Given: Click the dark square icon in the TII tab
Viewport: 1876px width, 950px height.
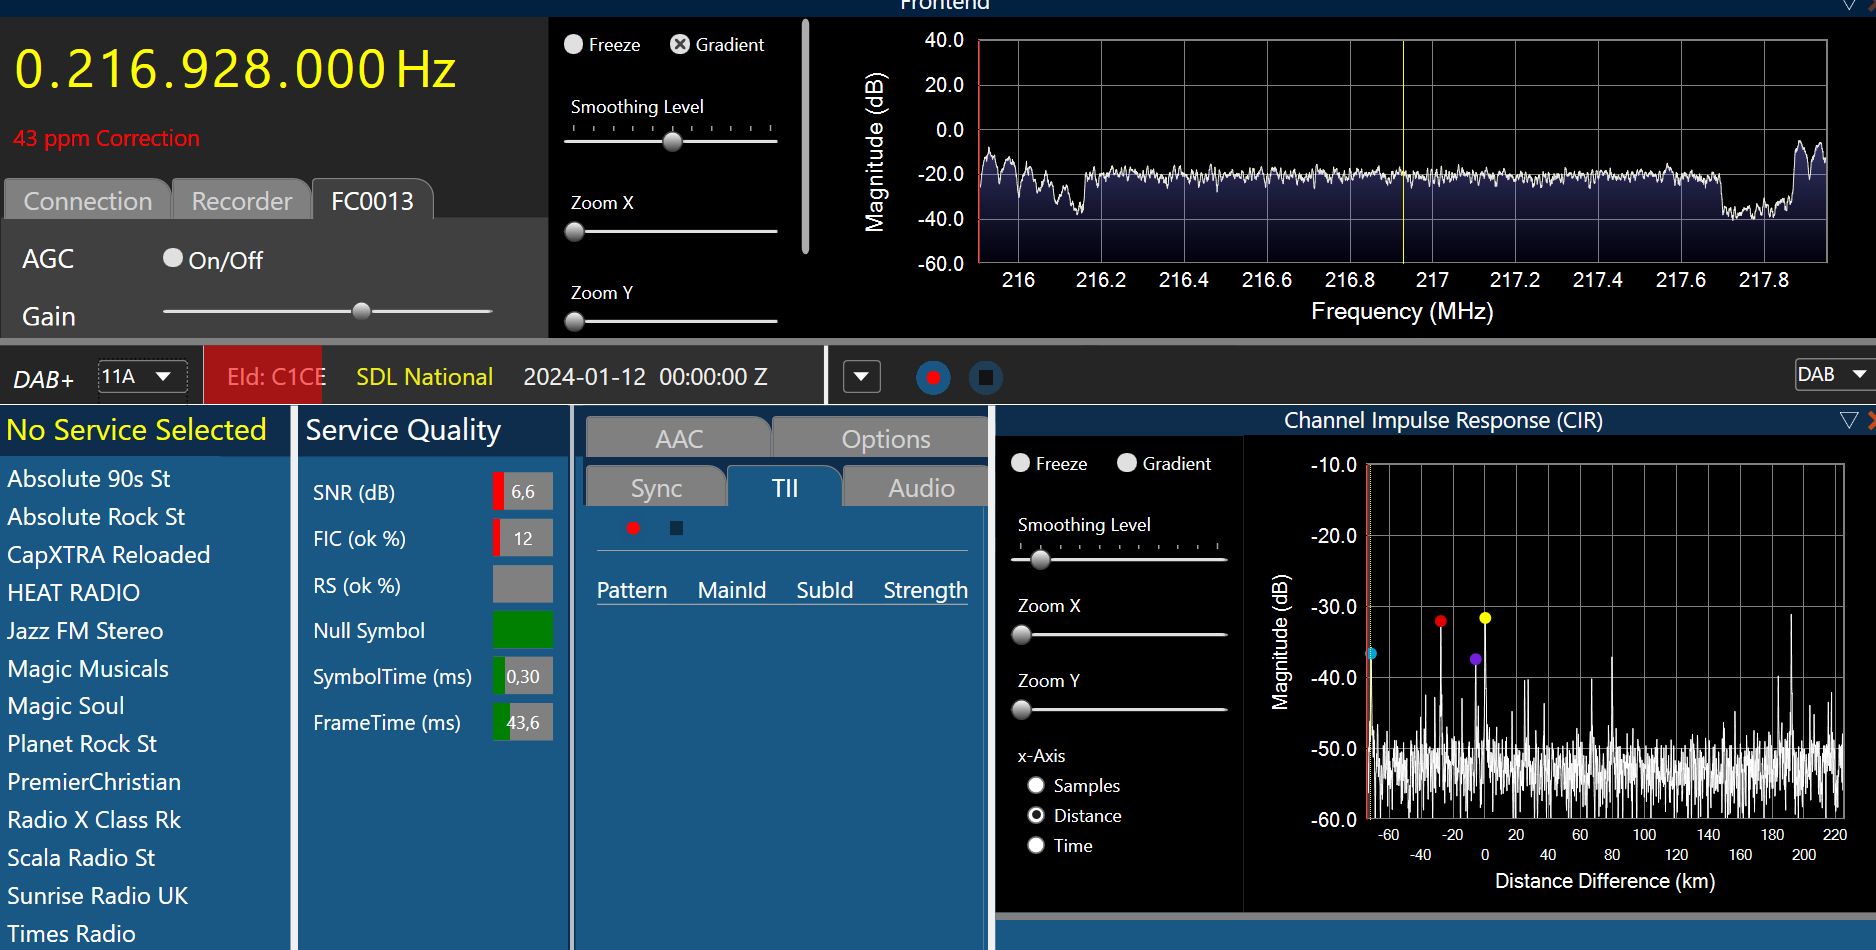Looking at the screenshot, I should click(676, 528).
